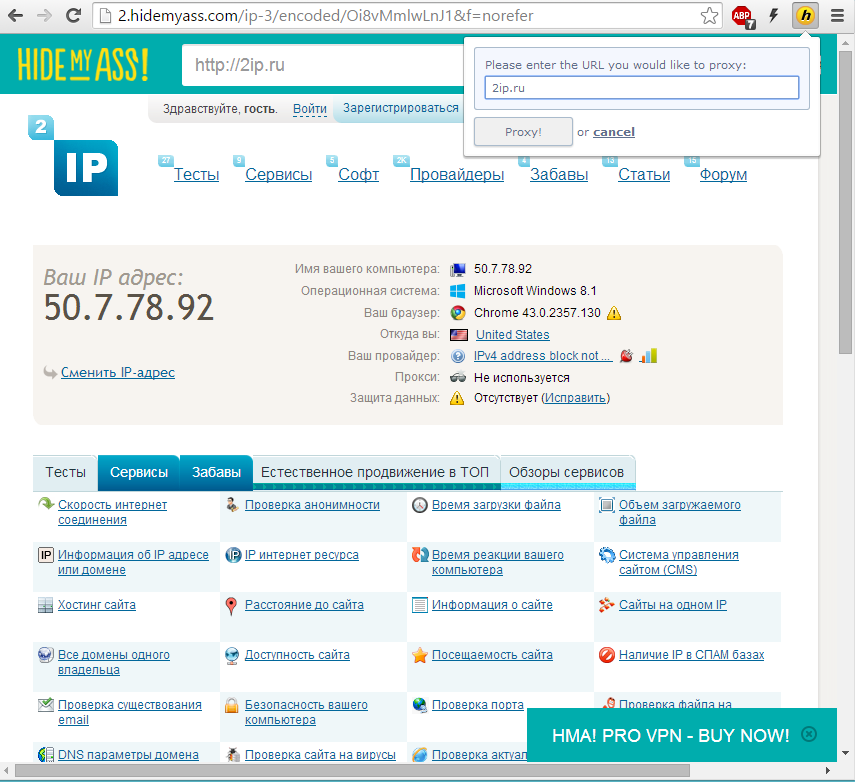Open Хостинг сайта link

coord(97,605)
